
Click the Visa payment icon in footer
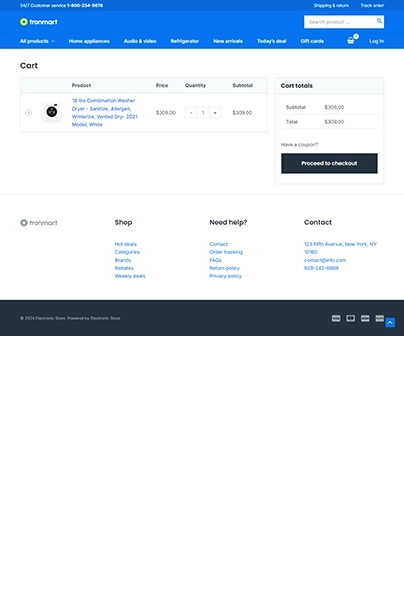click(x=336, y=318)
